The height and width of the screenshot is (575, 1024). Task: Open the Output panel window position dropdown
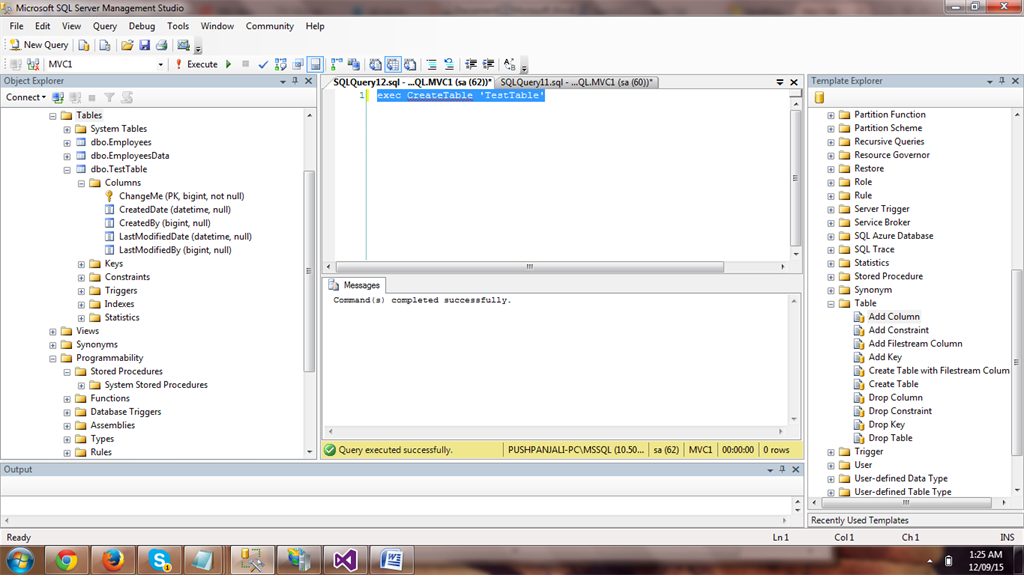770,470
